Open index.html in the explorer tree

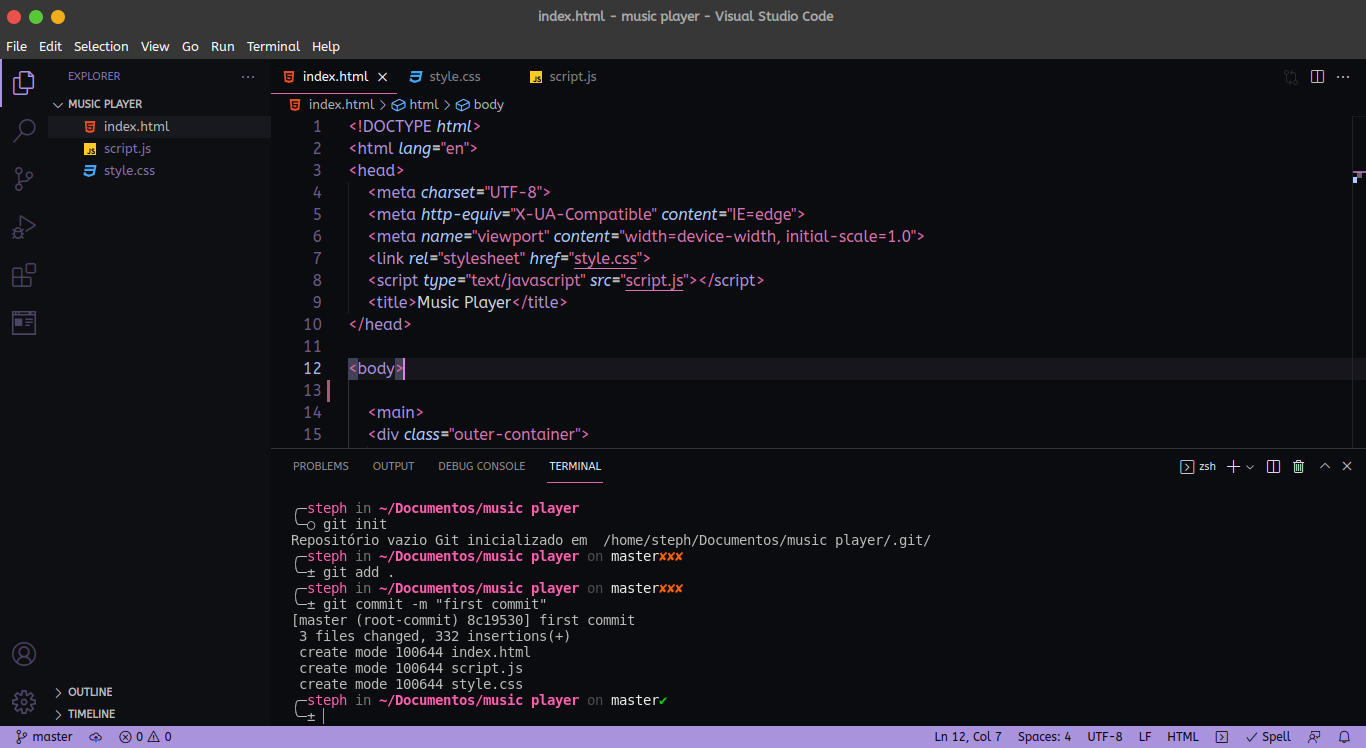(x=160, y=127)
